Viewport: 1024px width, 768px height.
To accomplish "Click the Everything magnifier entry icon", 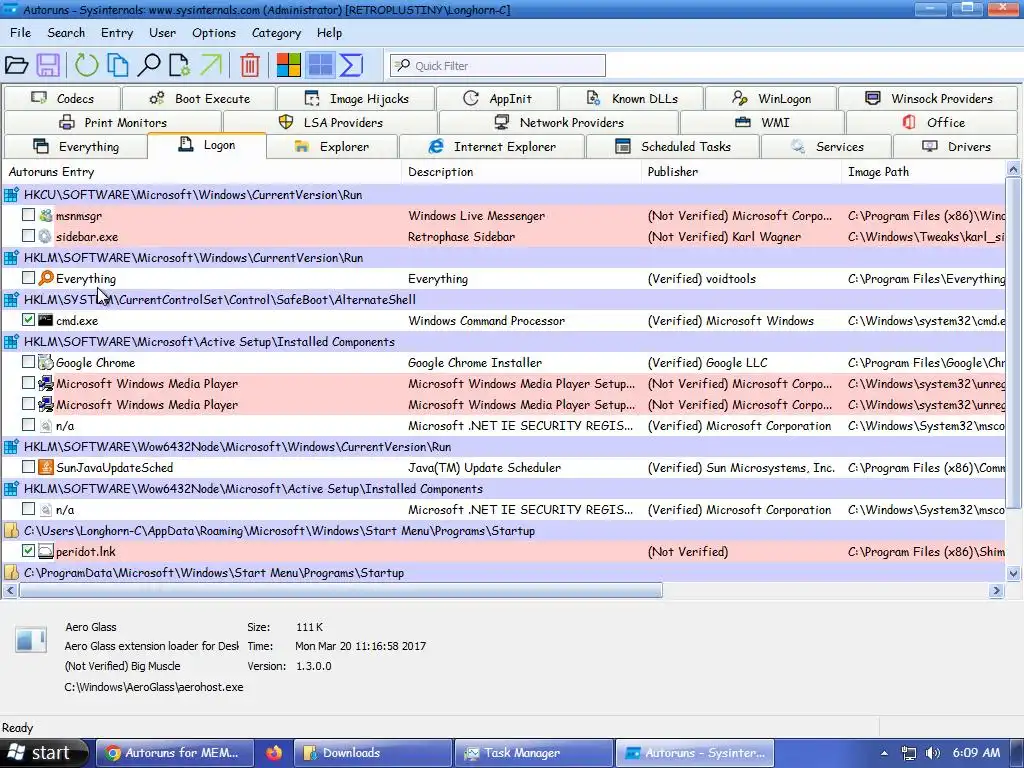I will (46, 278).
